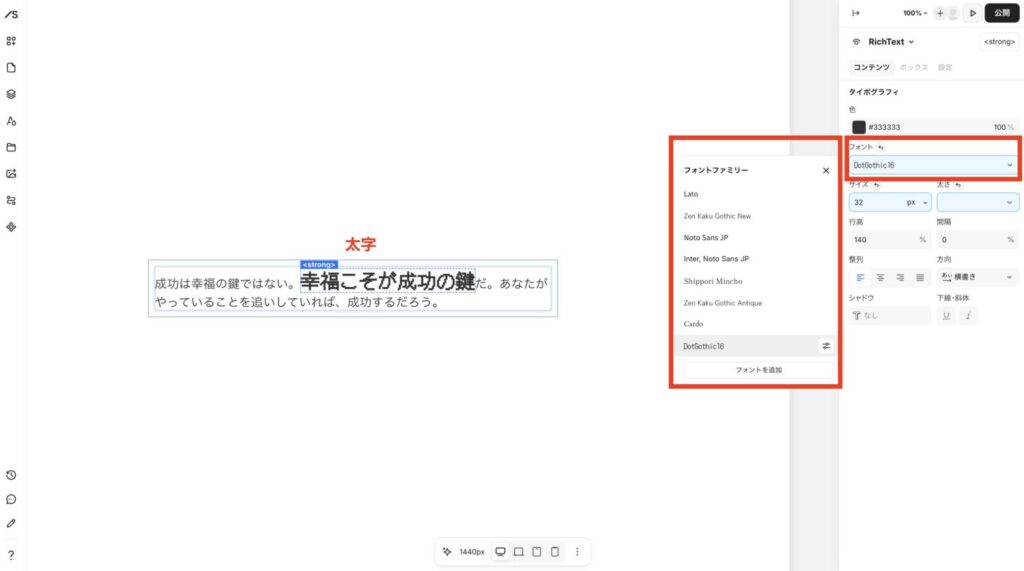Toggle underline text style
This screenshot has height=571, width=1024.
coord(945,316)
